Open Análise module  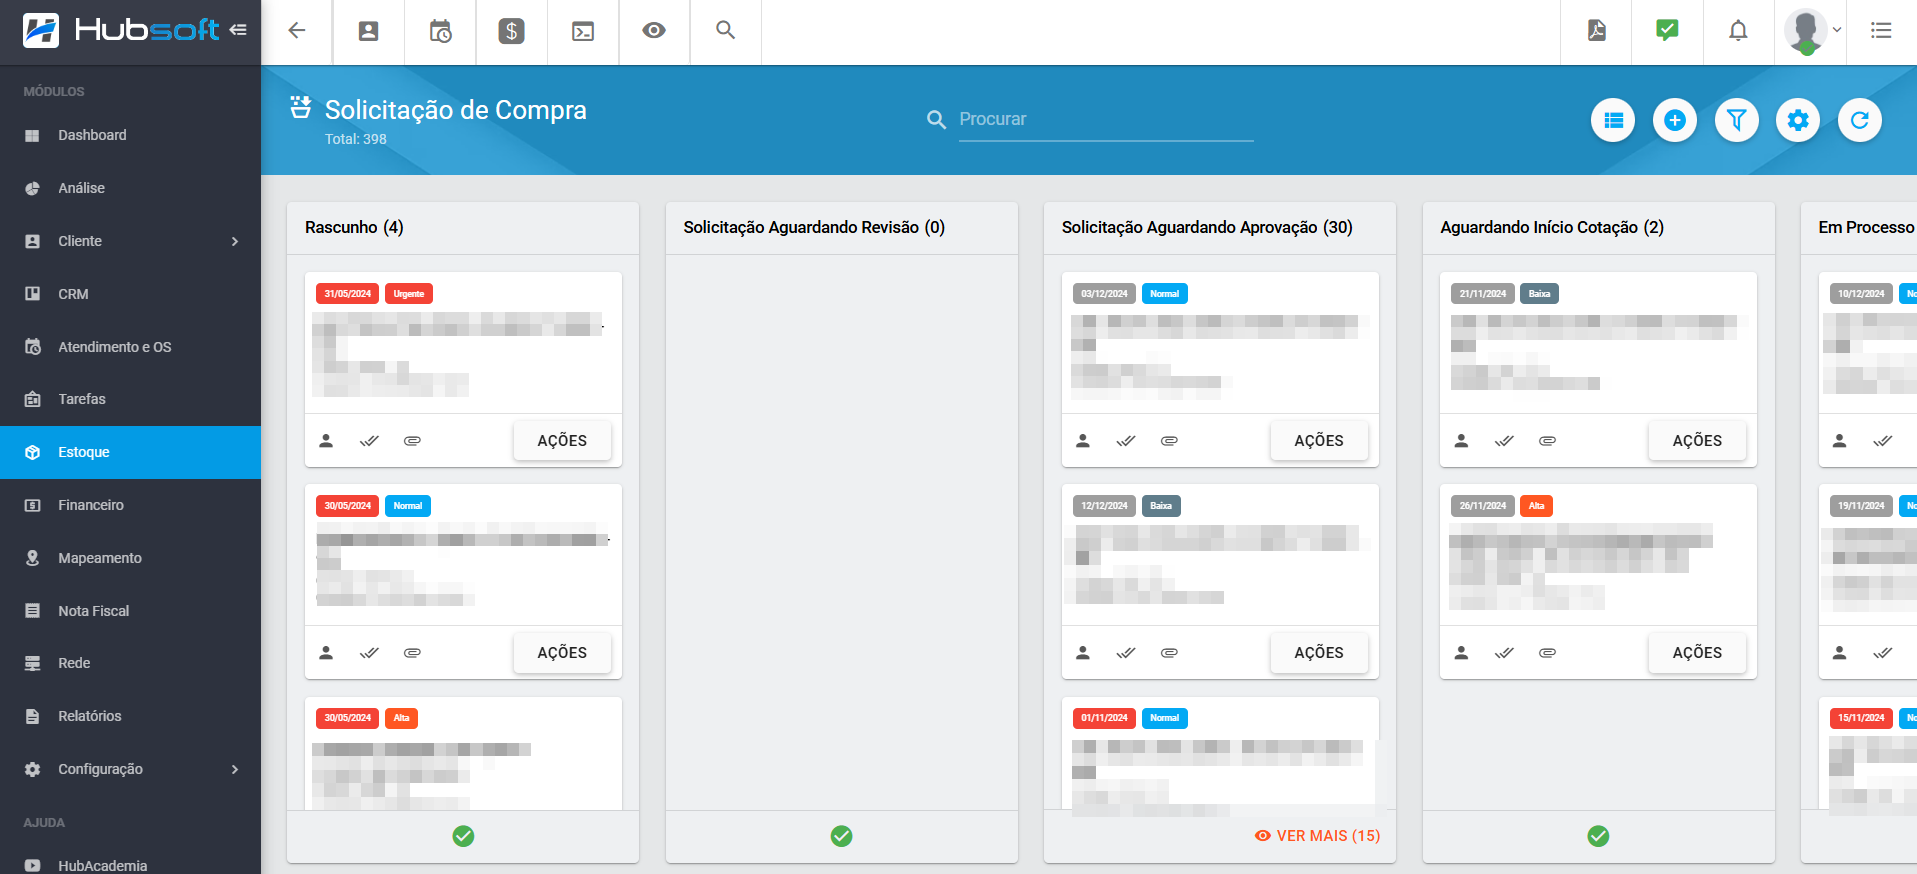(x=130, y=188)
